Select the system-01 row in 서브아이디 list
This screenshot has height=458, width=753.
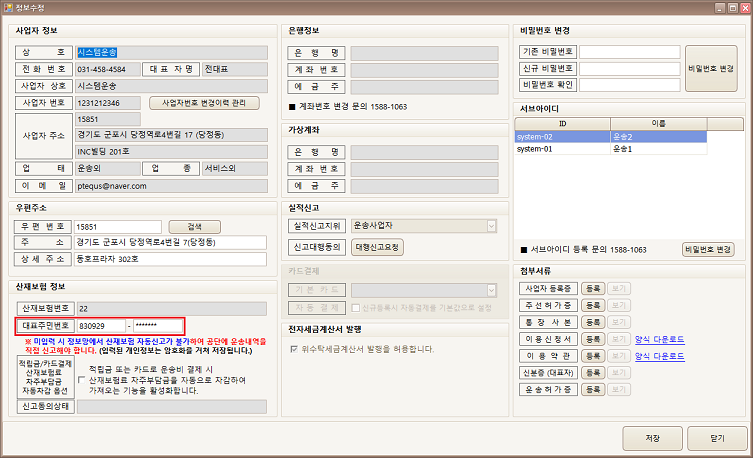(561, 148)
